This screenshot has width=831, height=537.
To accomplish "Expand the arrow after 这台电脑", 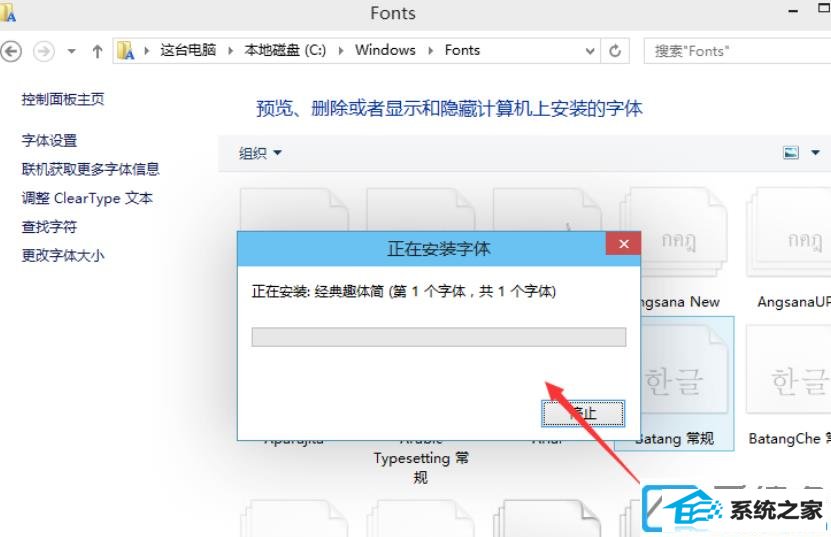I will tap(231, 50).
